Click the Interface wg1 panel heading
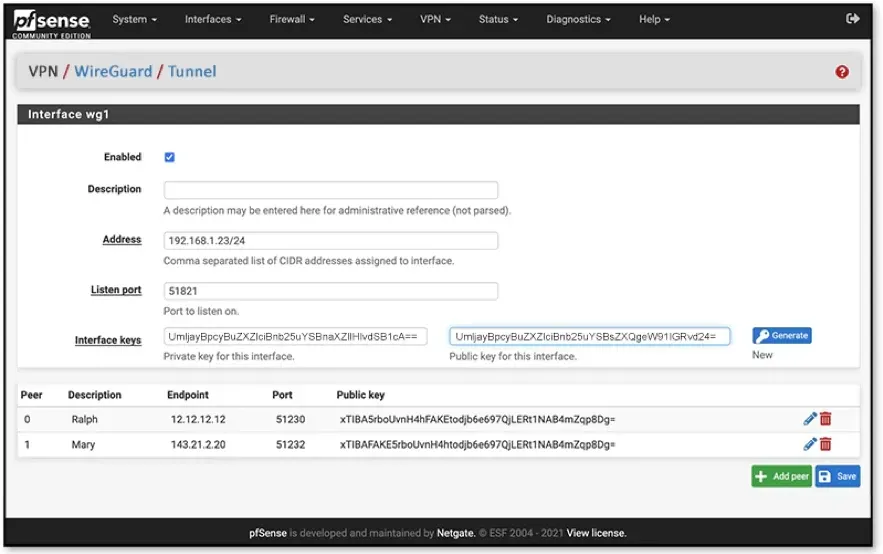 click(x=438, y=114)
